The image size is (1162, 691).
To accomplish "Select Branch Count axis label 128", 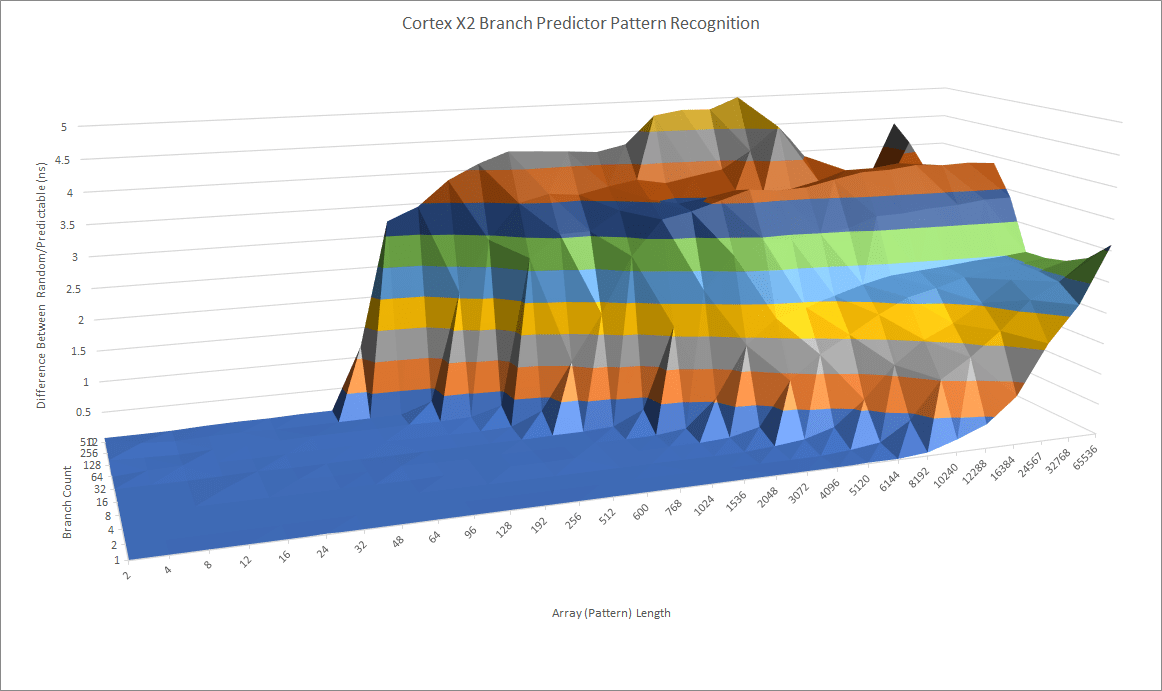I will [93, 465].
